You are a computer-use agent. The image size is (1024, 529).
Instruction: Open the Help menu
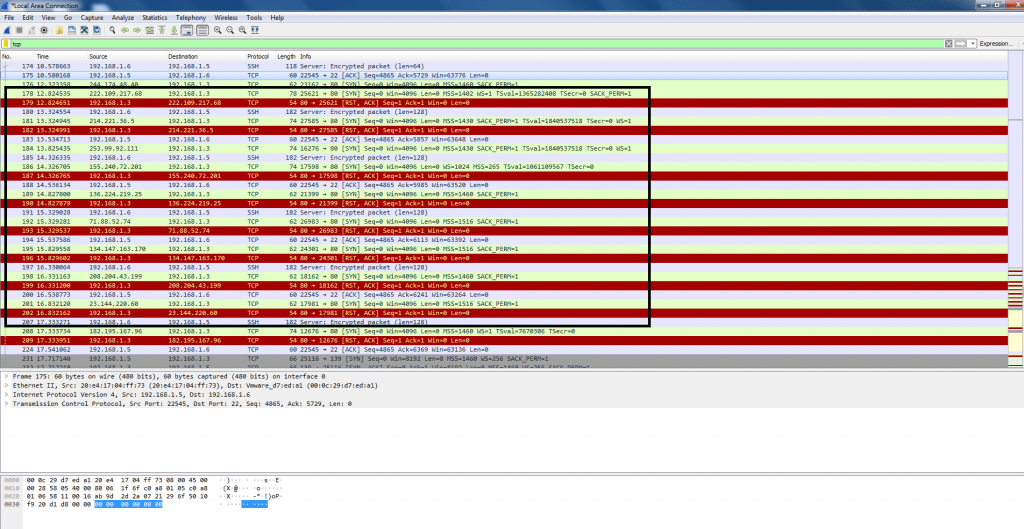pyautogui.click(x=277, y=18)
